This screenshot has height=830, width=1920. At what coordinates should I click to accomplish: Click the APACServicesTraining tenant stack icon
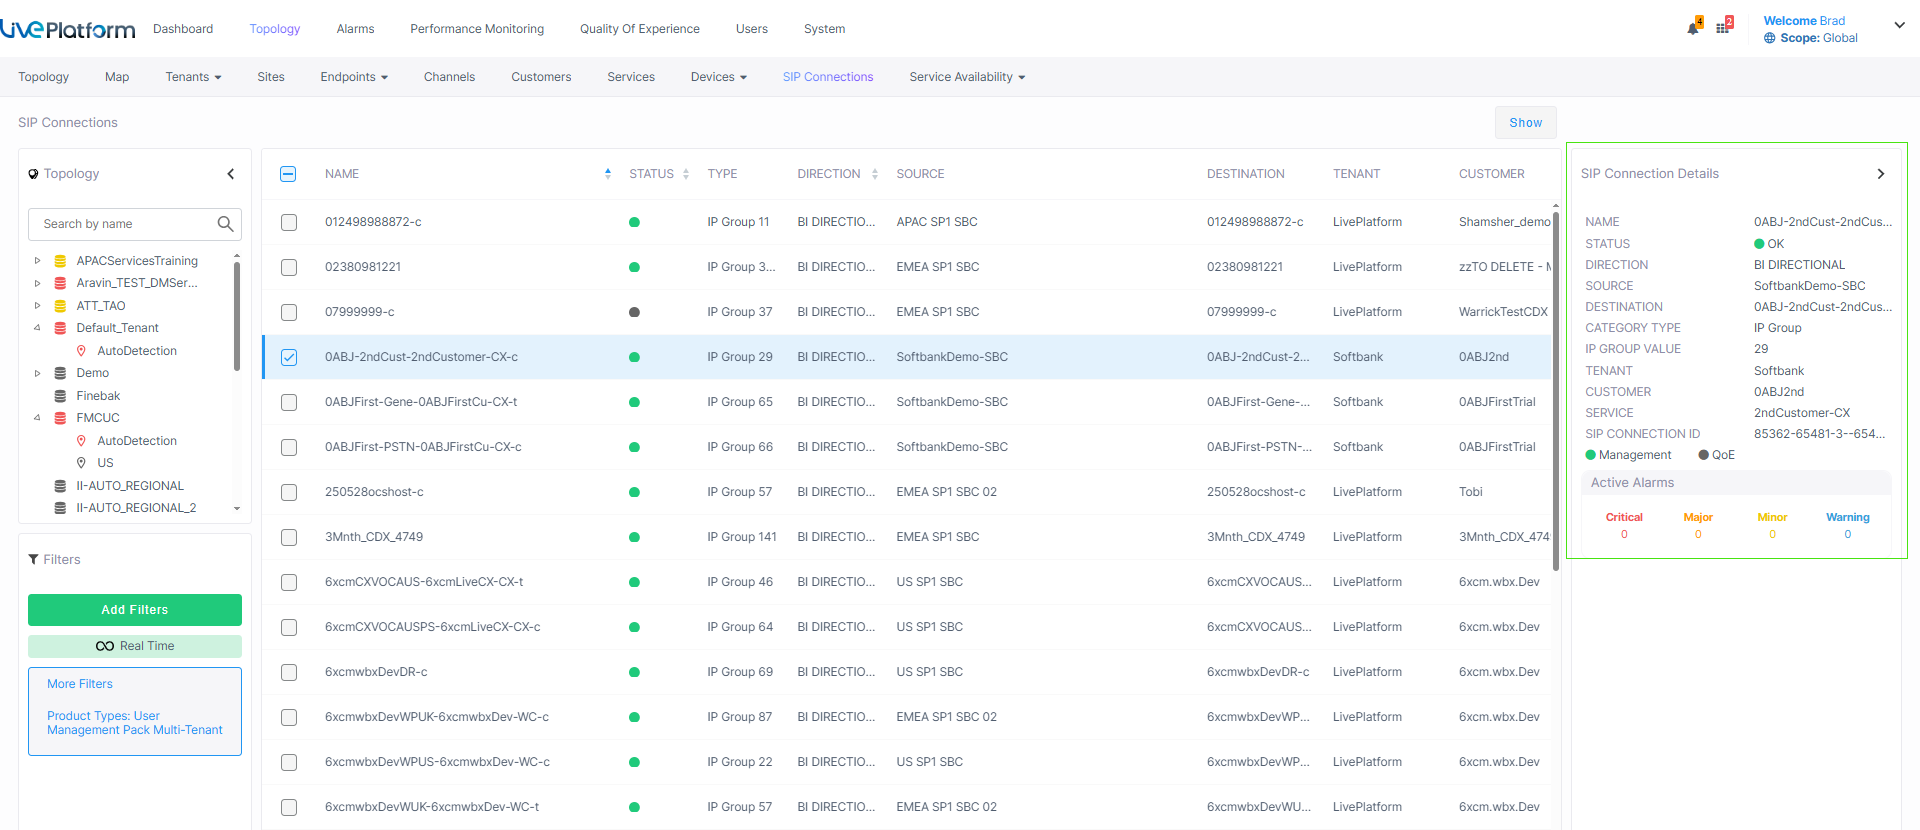(60, 261)
